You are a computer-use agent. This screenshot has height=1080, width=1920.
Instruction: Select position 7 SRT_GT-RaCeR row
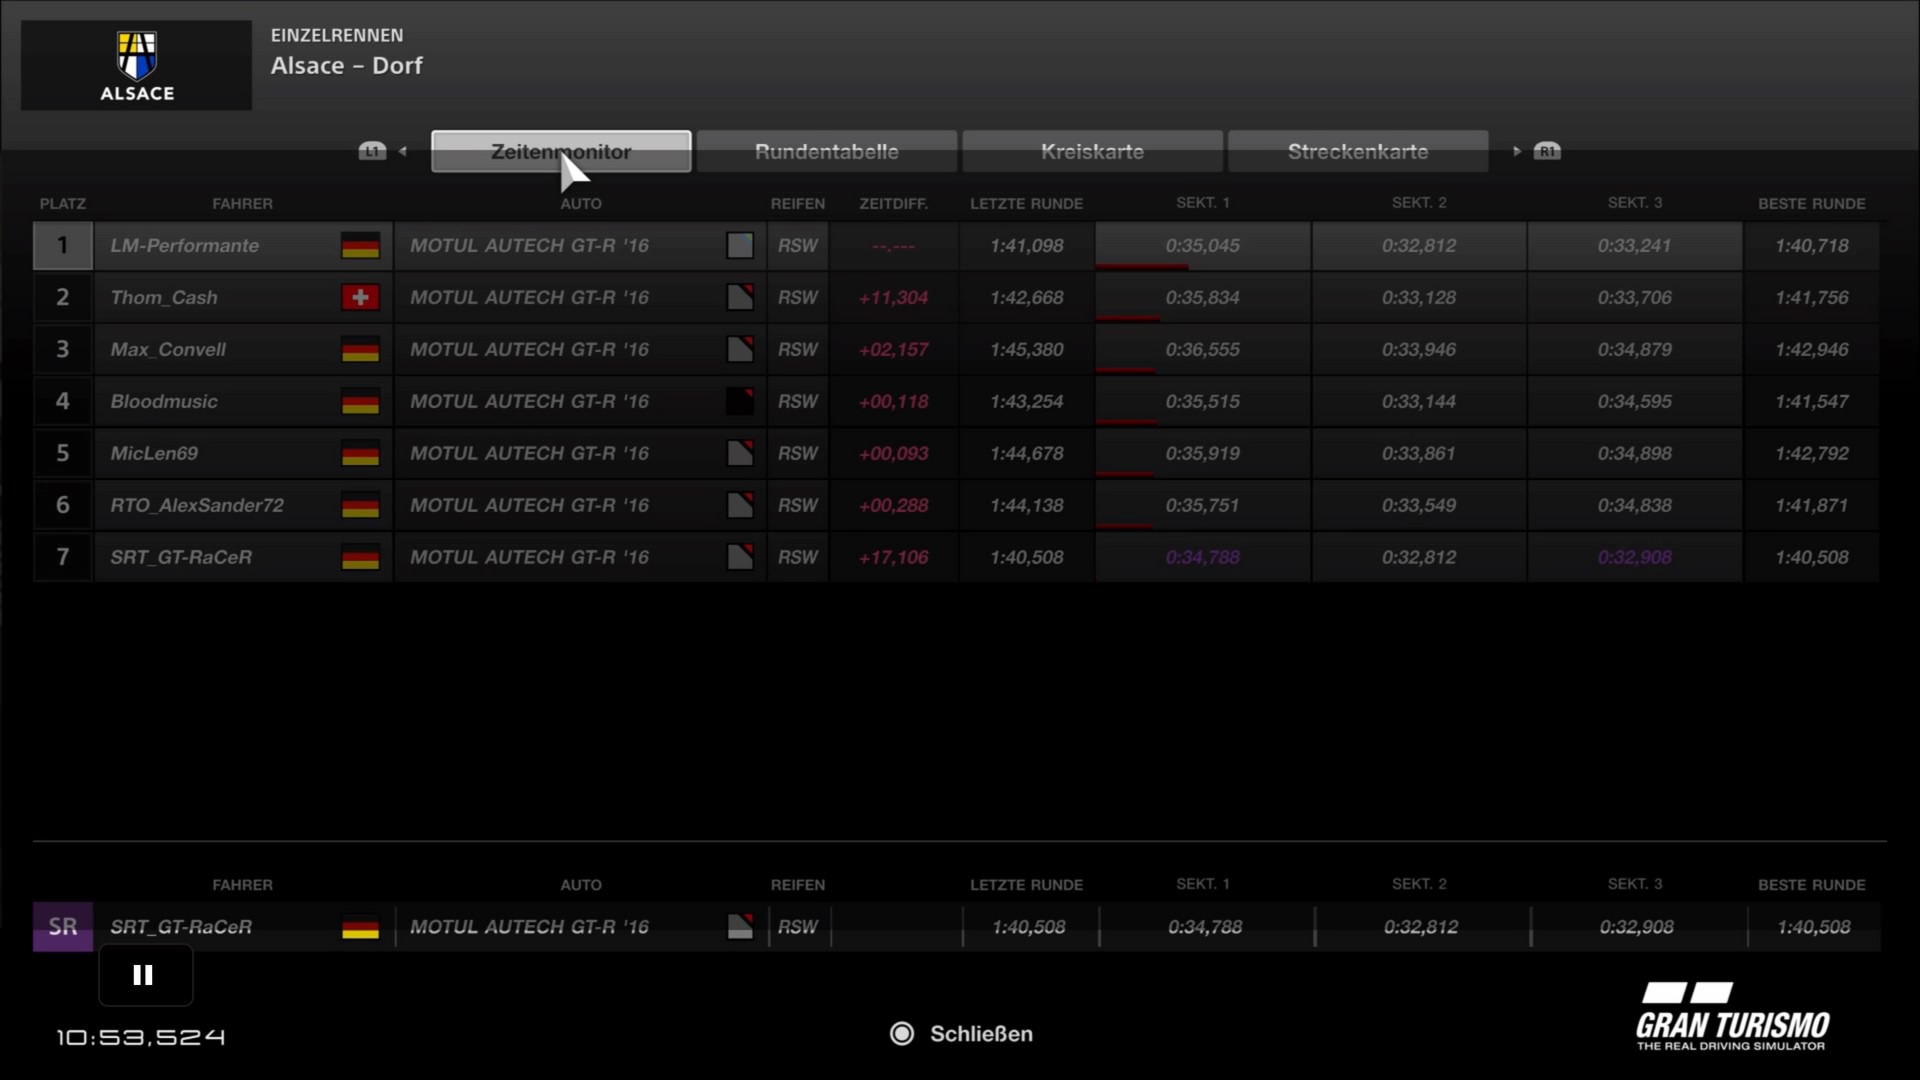pyautogui.click(x=181, y=558)
